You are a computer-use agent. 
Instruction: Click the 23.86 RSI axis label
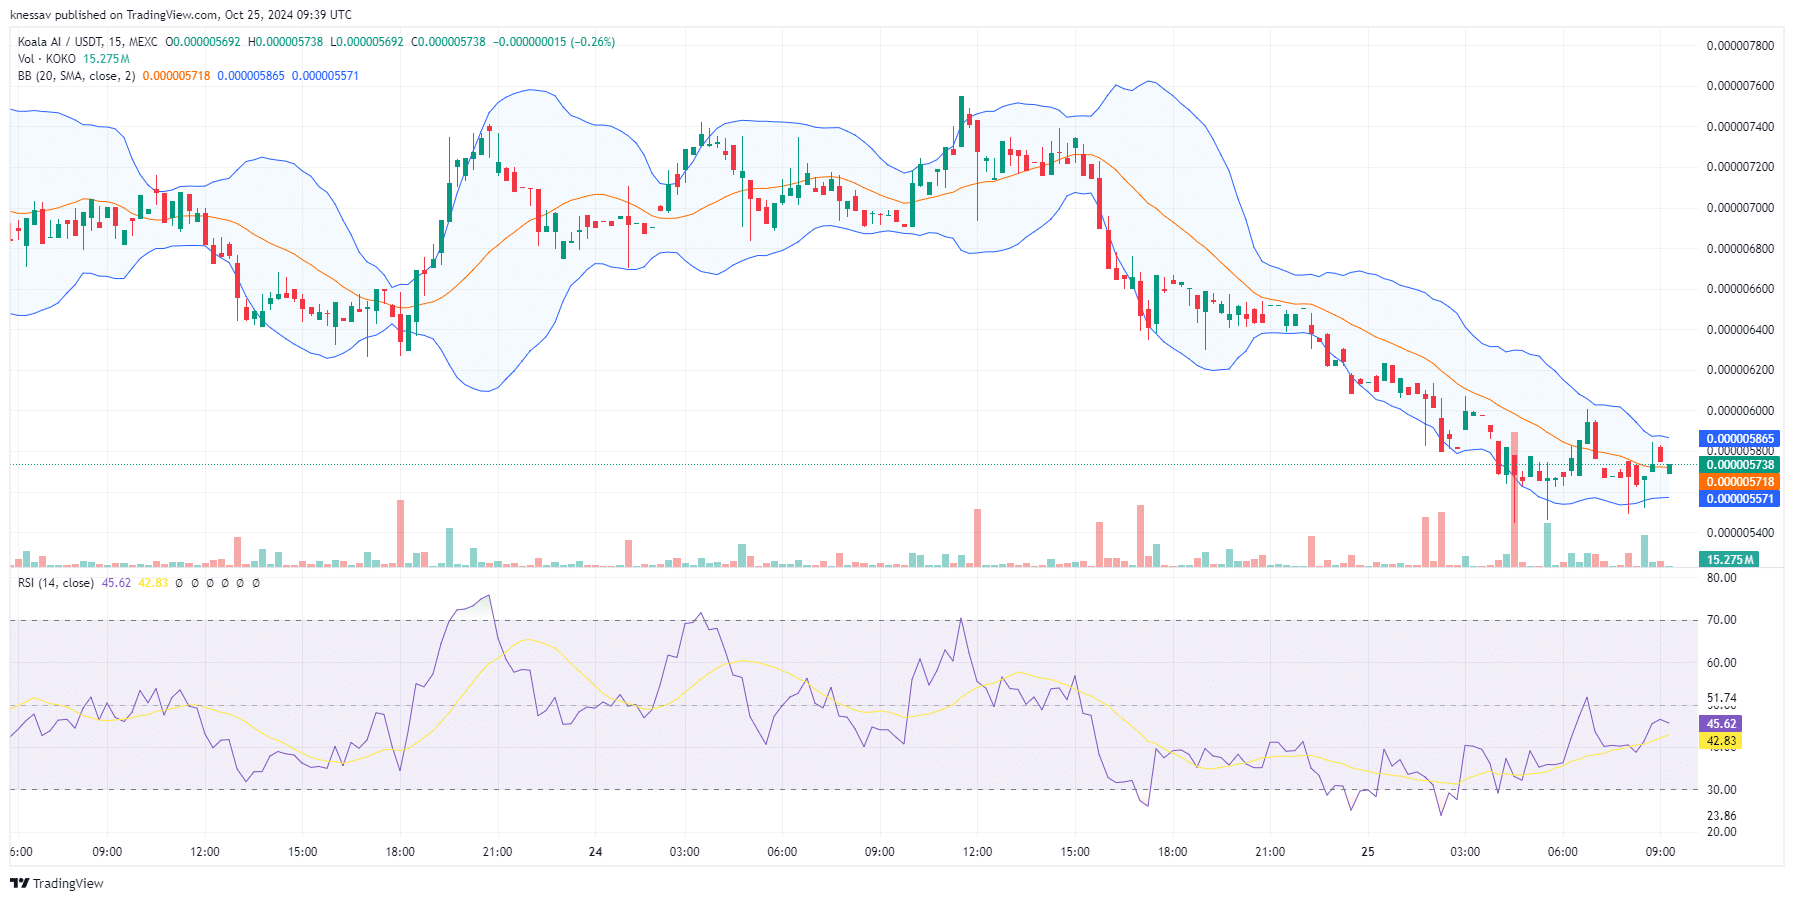click(1721, 816)
